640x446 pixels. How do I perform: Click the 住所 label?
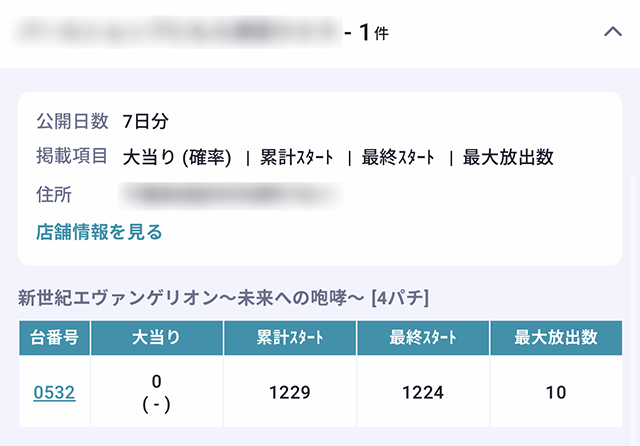pos(54,194)
